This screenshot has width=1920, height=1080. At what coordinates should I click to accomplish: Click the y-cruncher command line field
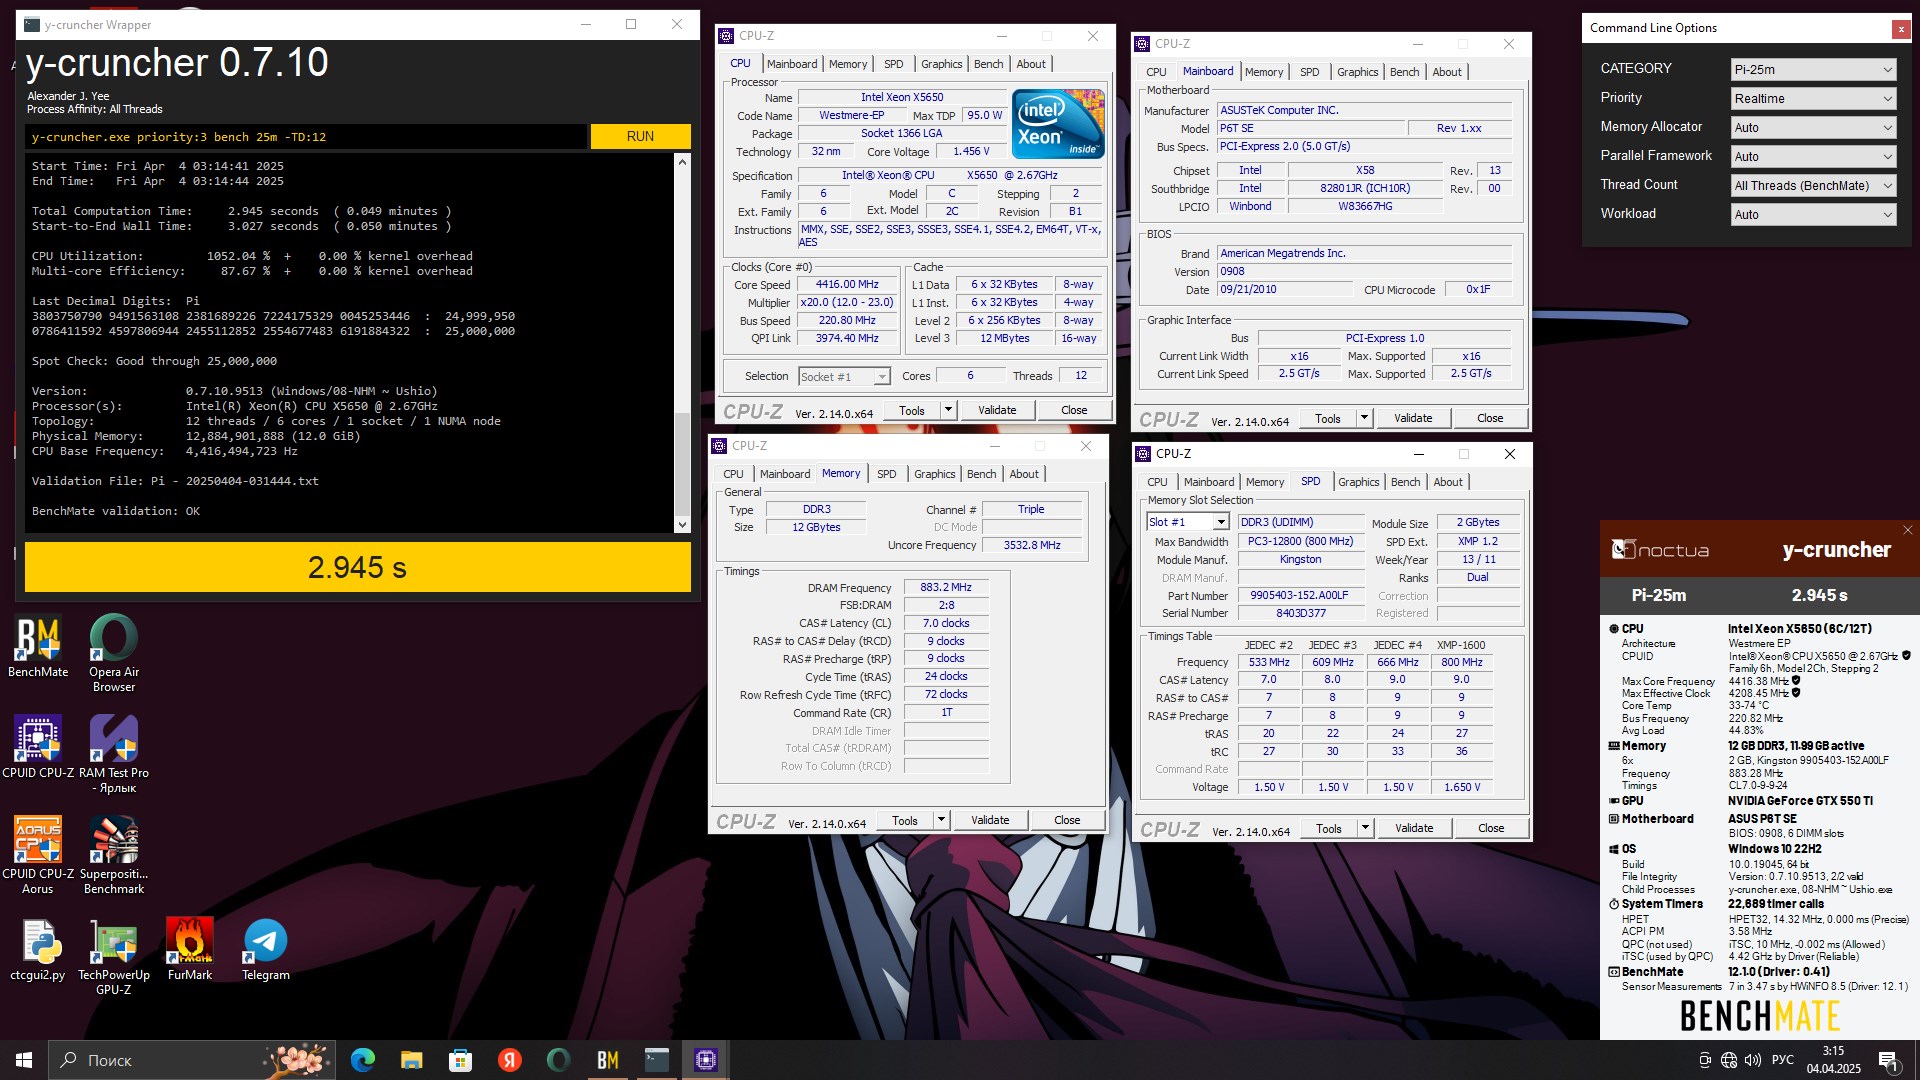point(306,137)
